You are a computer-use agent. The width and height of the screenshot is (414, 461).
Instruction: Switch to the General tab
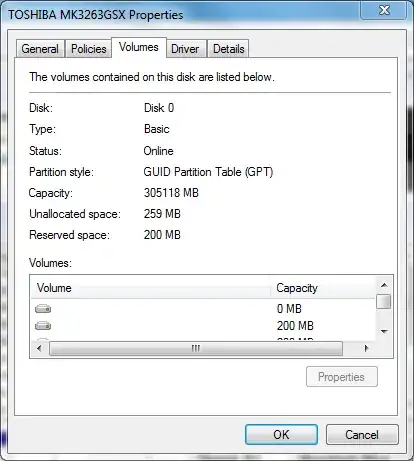pos(40,49)
